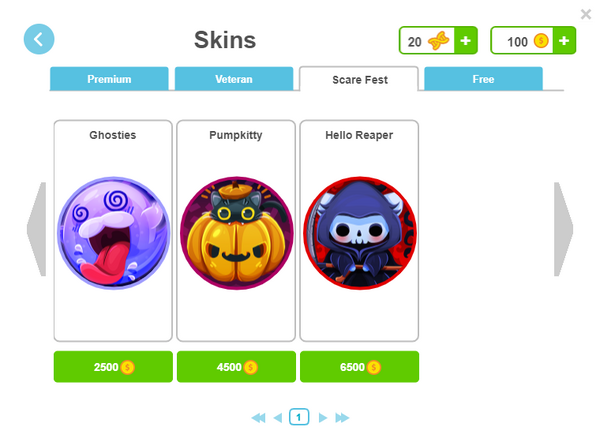
Task: Click the DNA strand currency icon
Action: (x=439, y=41)
